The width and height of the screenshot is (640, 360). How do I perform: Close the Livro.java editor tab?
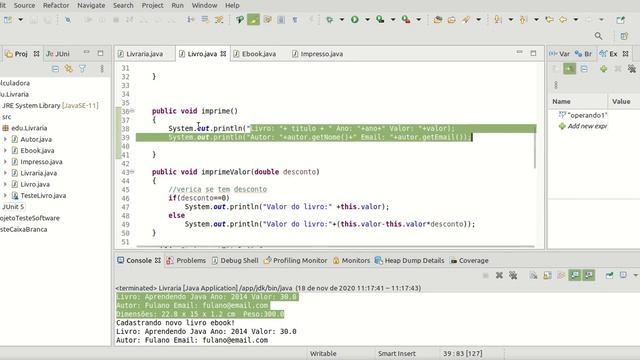[x=223, y=53]
